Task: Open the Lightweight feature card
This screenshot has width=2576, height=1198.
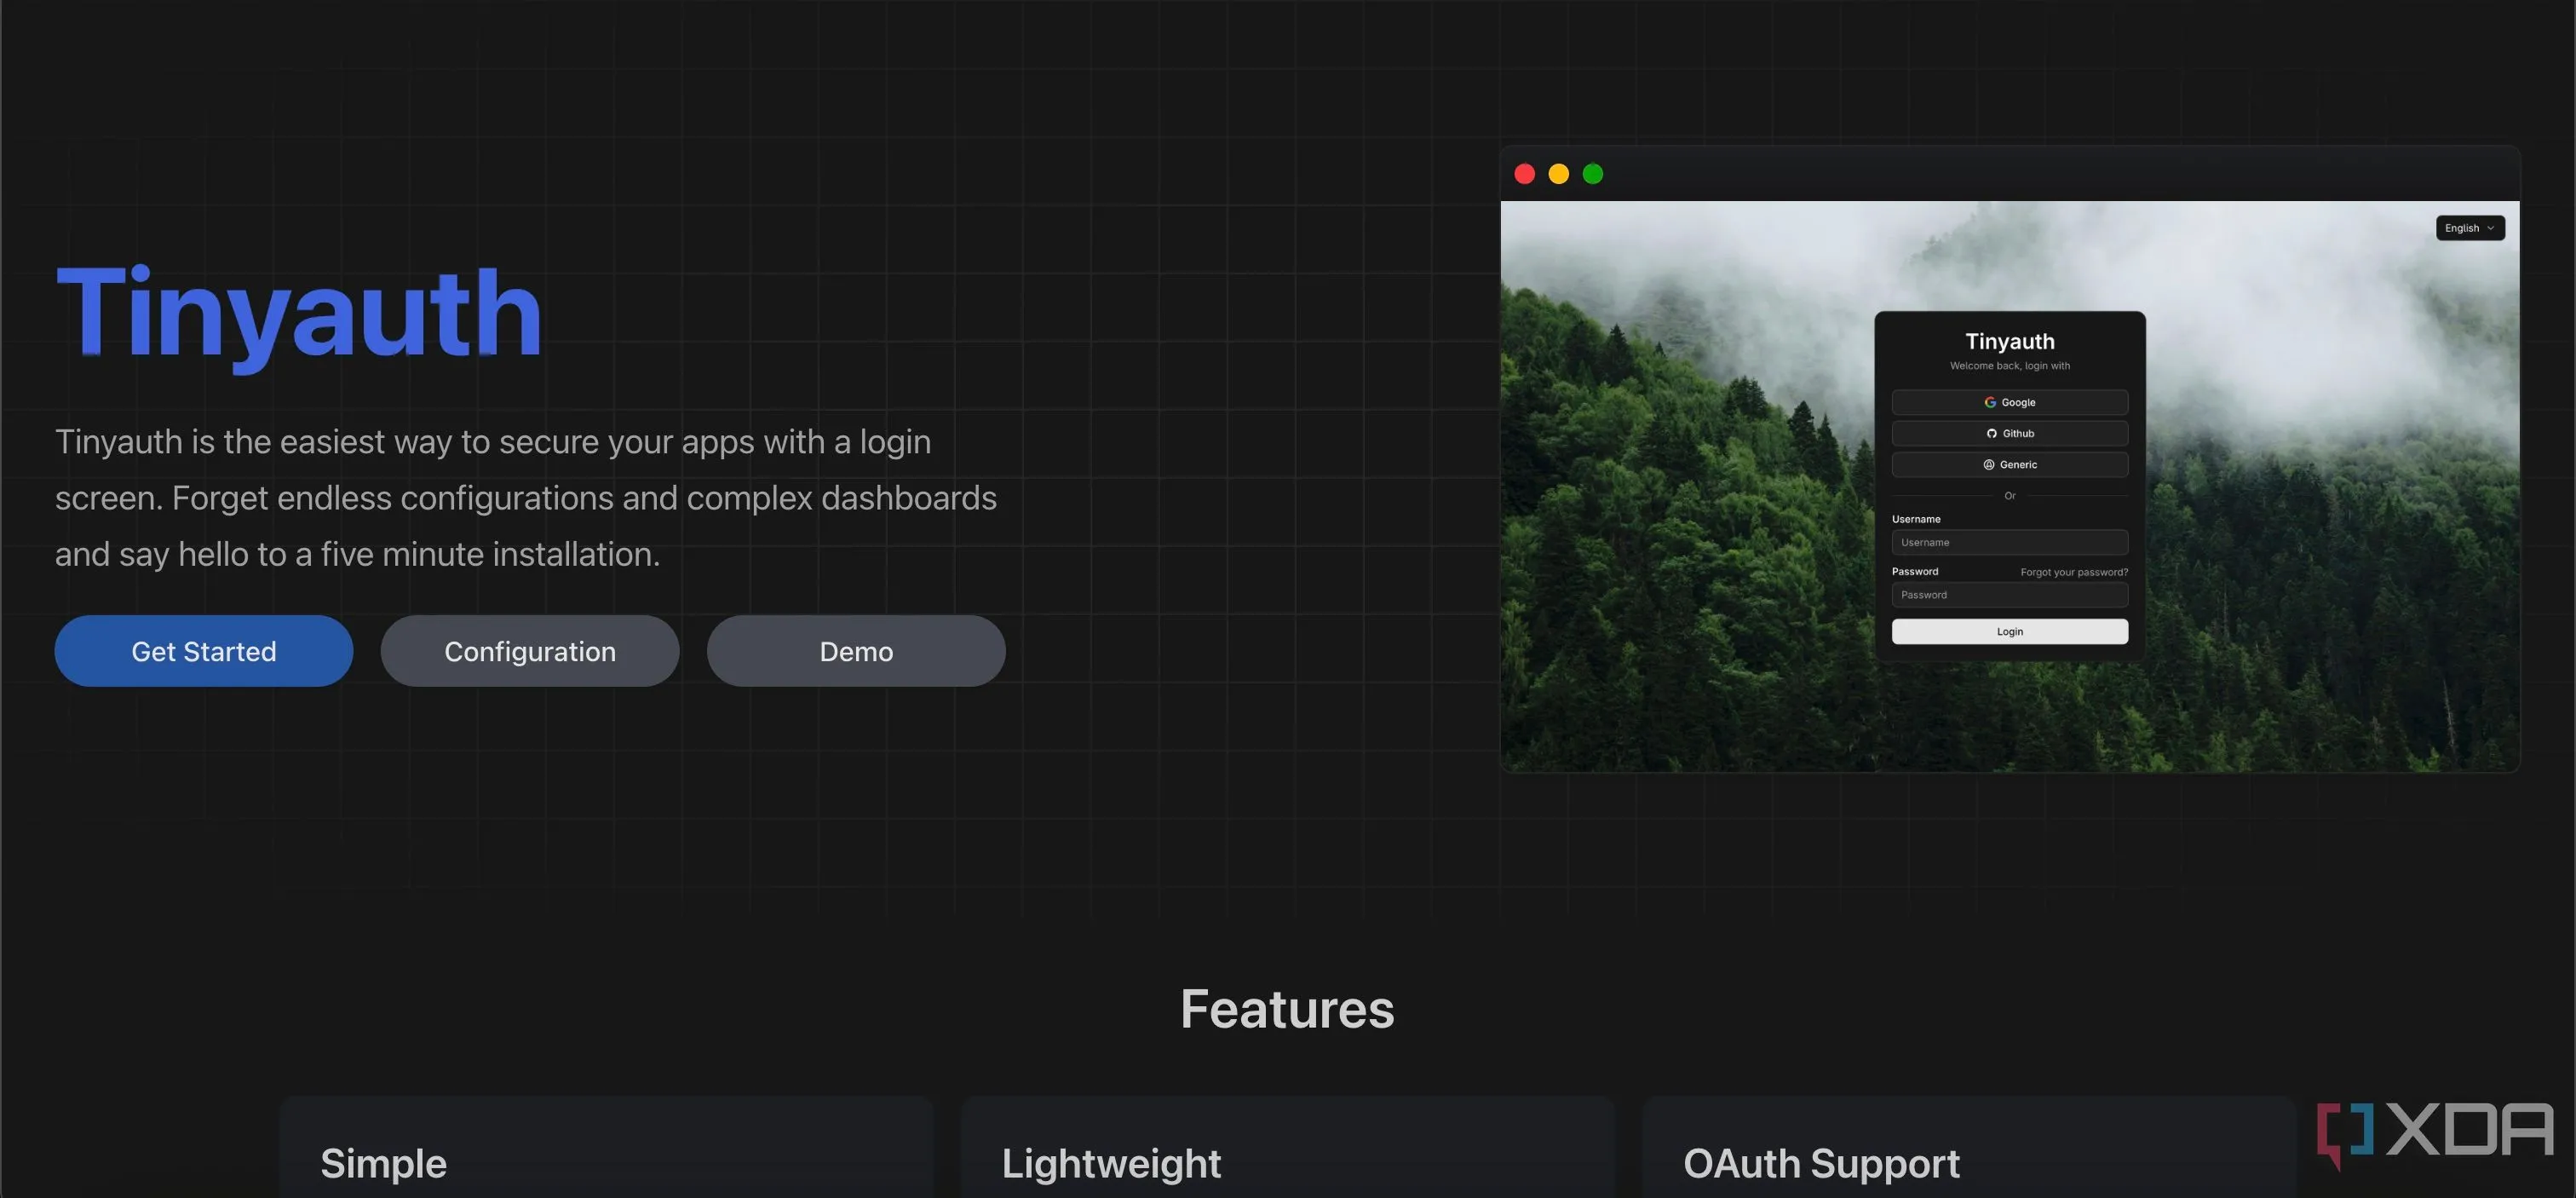Action: 1288,1147
